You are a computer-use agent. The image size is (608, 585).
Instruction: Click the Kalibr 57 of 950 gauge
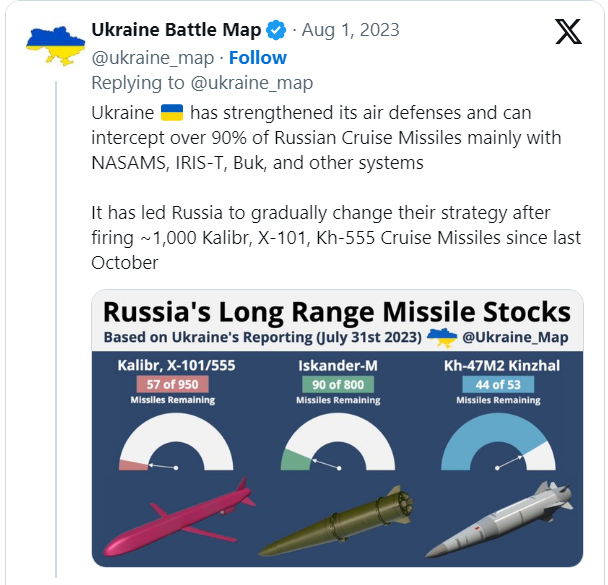point(176,442)
